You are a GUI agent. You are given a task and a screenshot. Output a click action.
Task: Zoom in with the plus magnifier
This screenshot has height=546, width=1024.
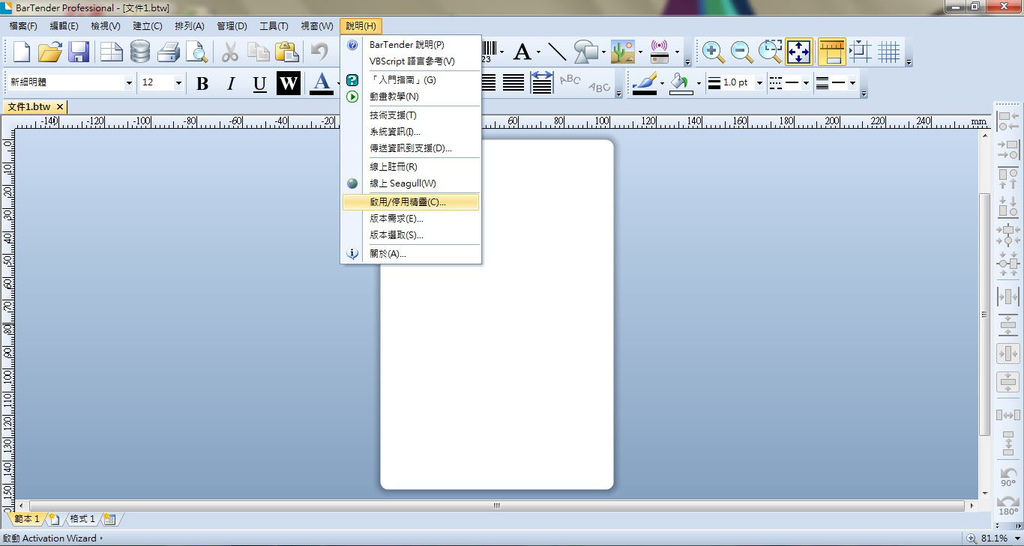click(x=712, y=52)
